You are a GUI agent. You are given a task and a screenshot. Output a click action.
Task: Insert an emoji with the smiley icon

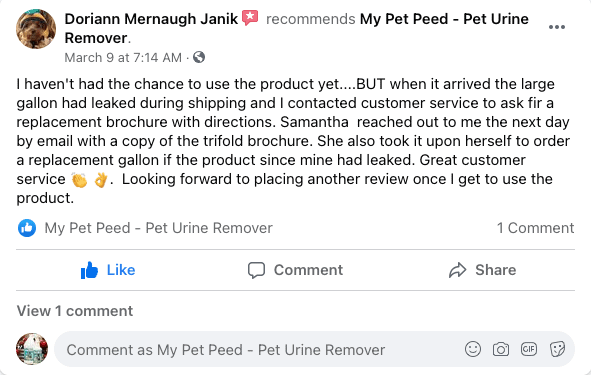click(473, 349)
